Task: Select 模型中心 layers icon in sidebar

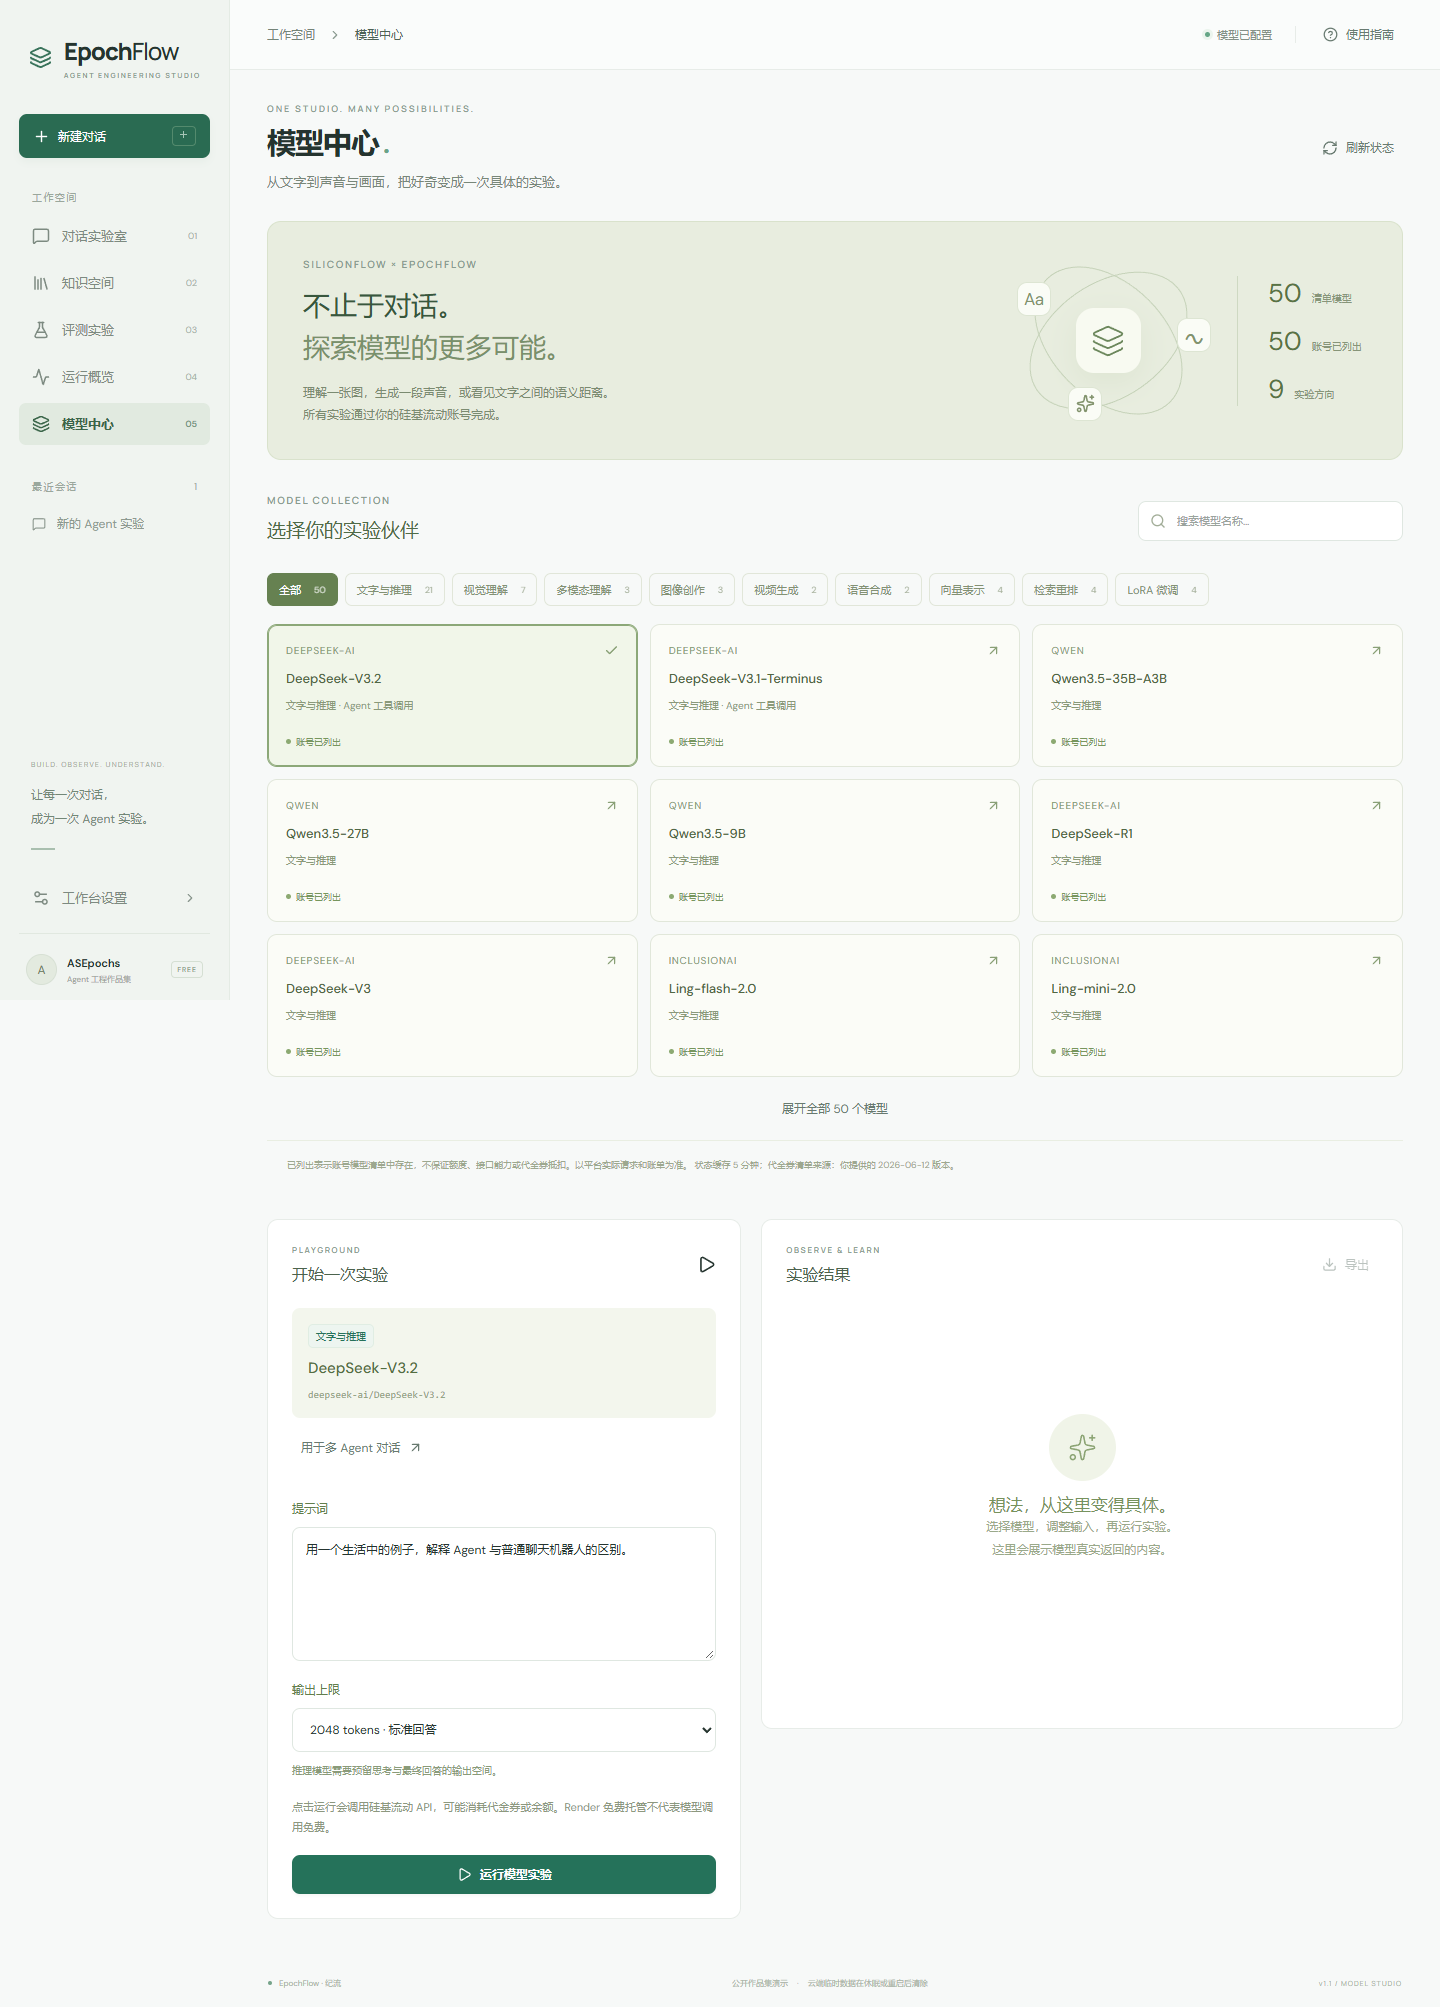Action: coord(41,424)
